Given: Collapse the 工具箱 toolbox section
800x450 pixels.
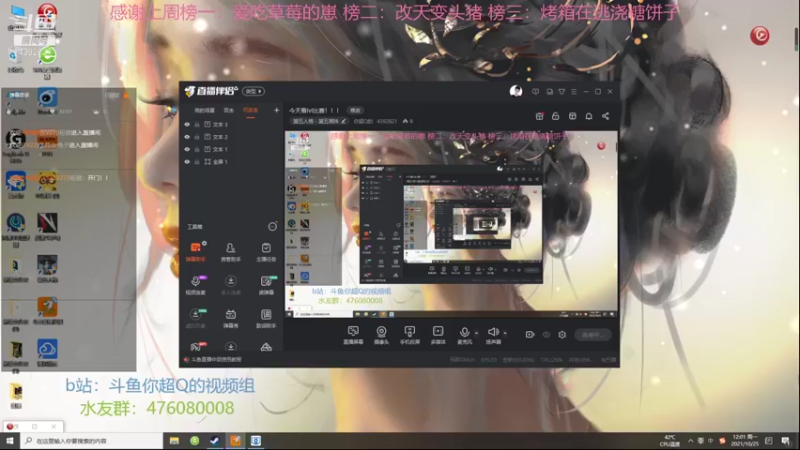Looking at the screenshot, I should click(x=272, y=227).
